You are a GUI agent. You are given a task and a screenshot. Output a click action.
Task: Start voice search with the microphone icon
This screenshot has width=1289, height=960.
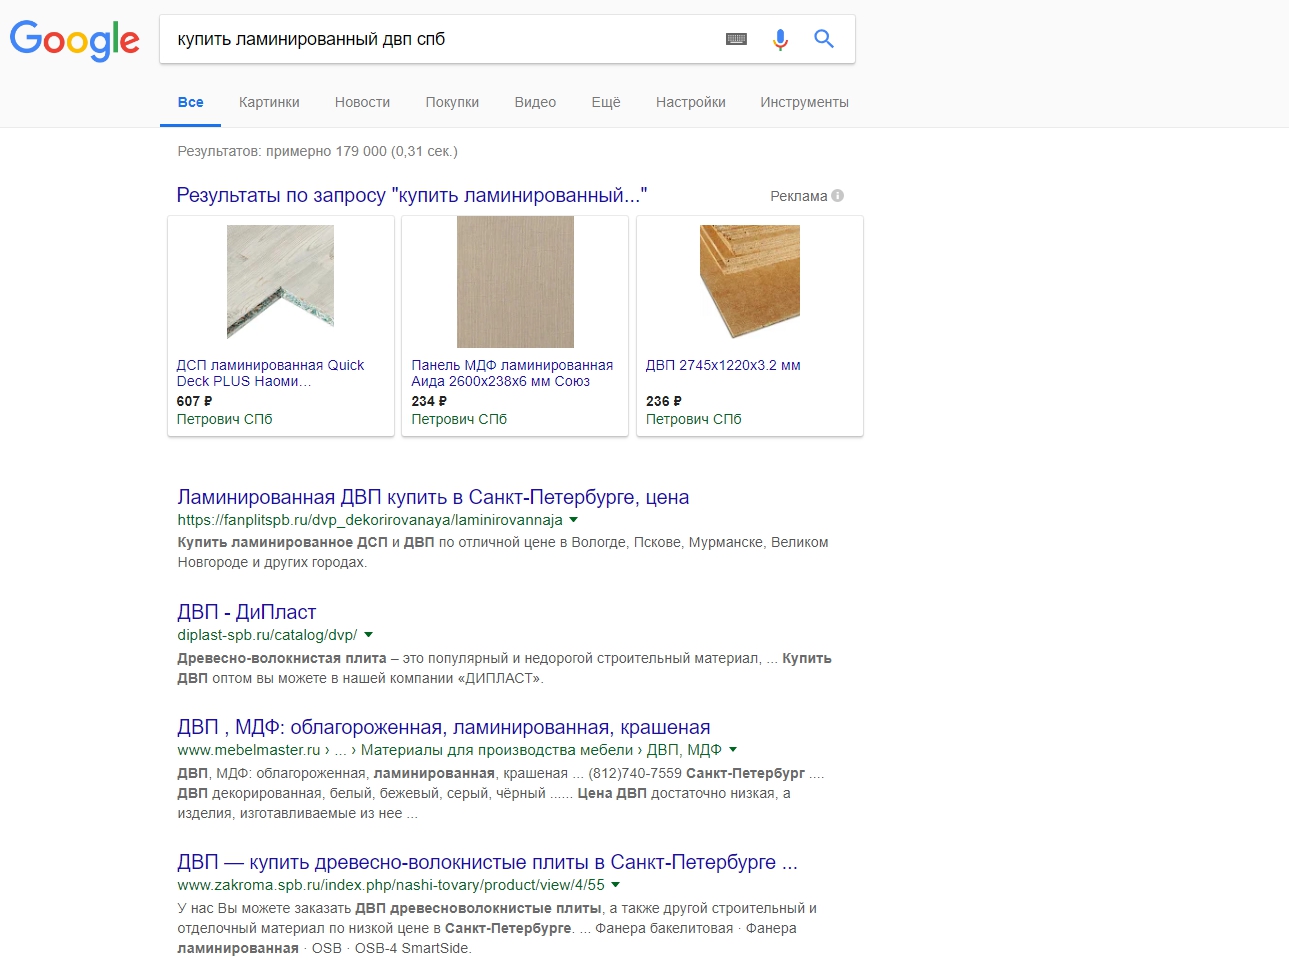[780, 39]
